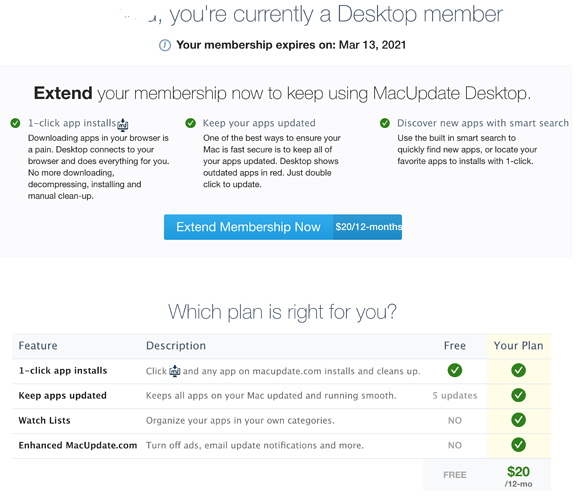The width and height of the screenshot is (578, 500).
Task: Click the 'Watch Lists' row label
Action: [45, 420]
